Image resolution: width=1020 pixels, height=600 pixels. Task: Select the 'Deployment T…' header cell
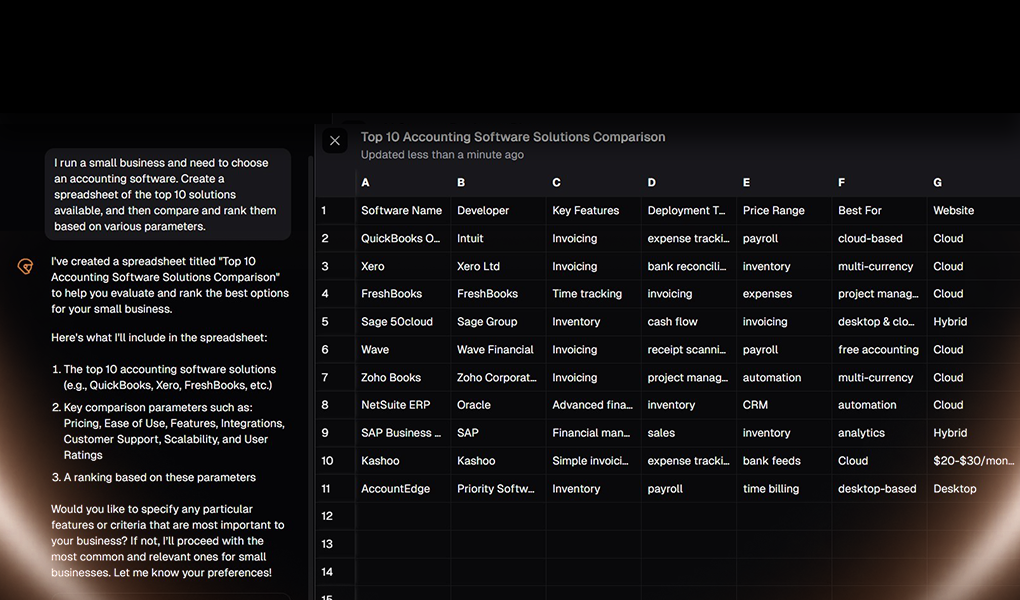(x=689, y=211)
